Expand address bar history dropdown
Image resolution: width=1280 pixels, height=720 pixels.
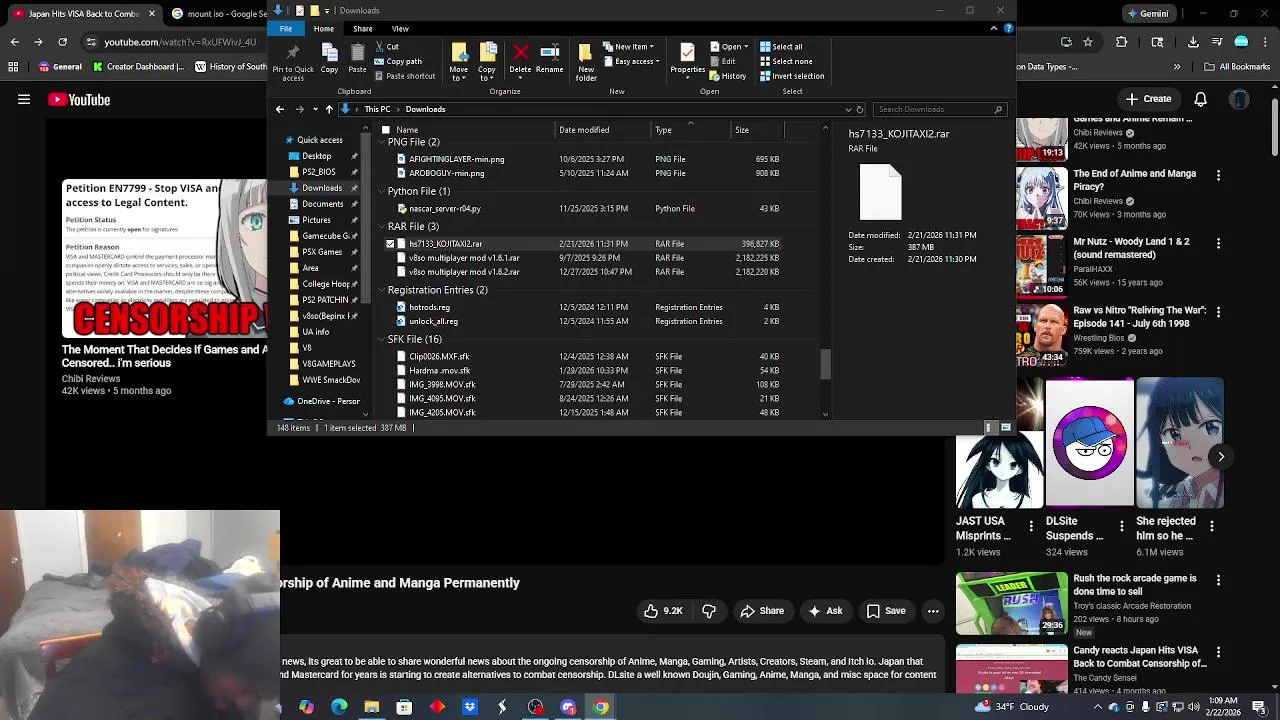[x=848, y=109]
